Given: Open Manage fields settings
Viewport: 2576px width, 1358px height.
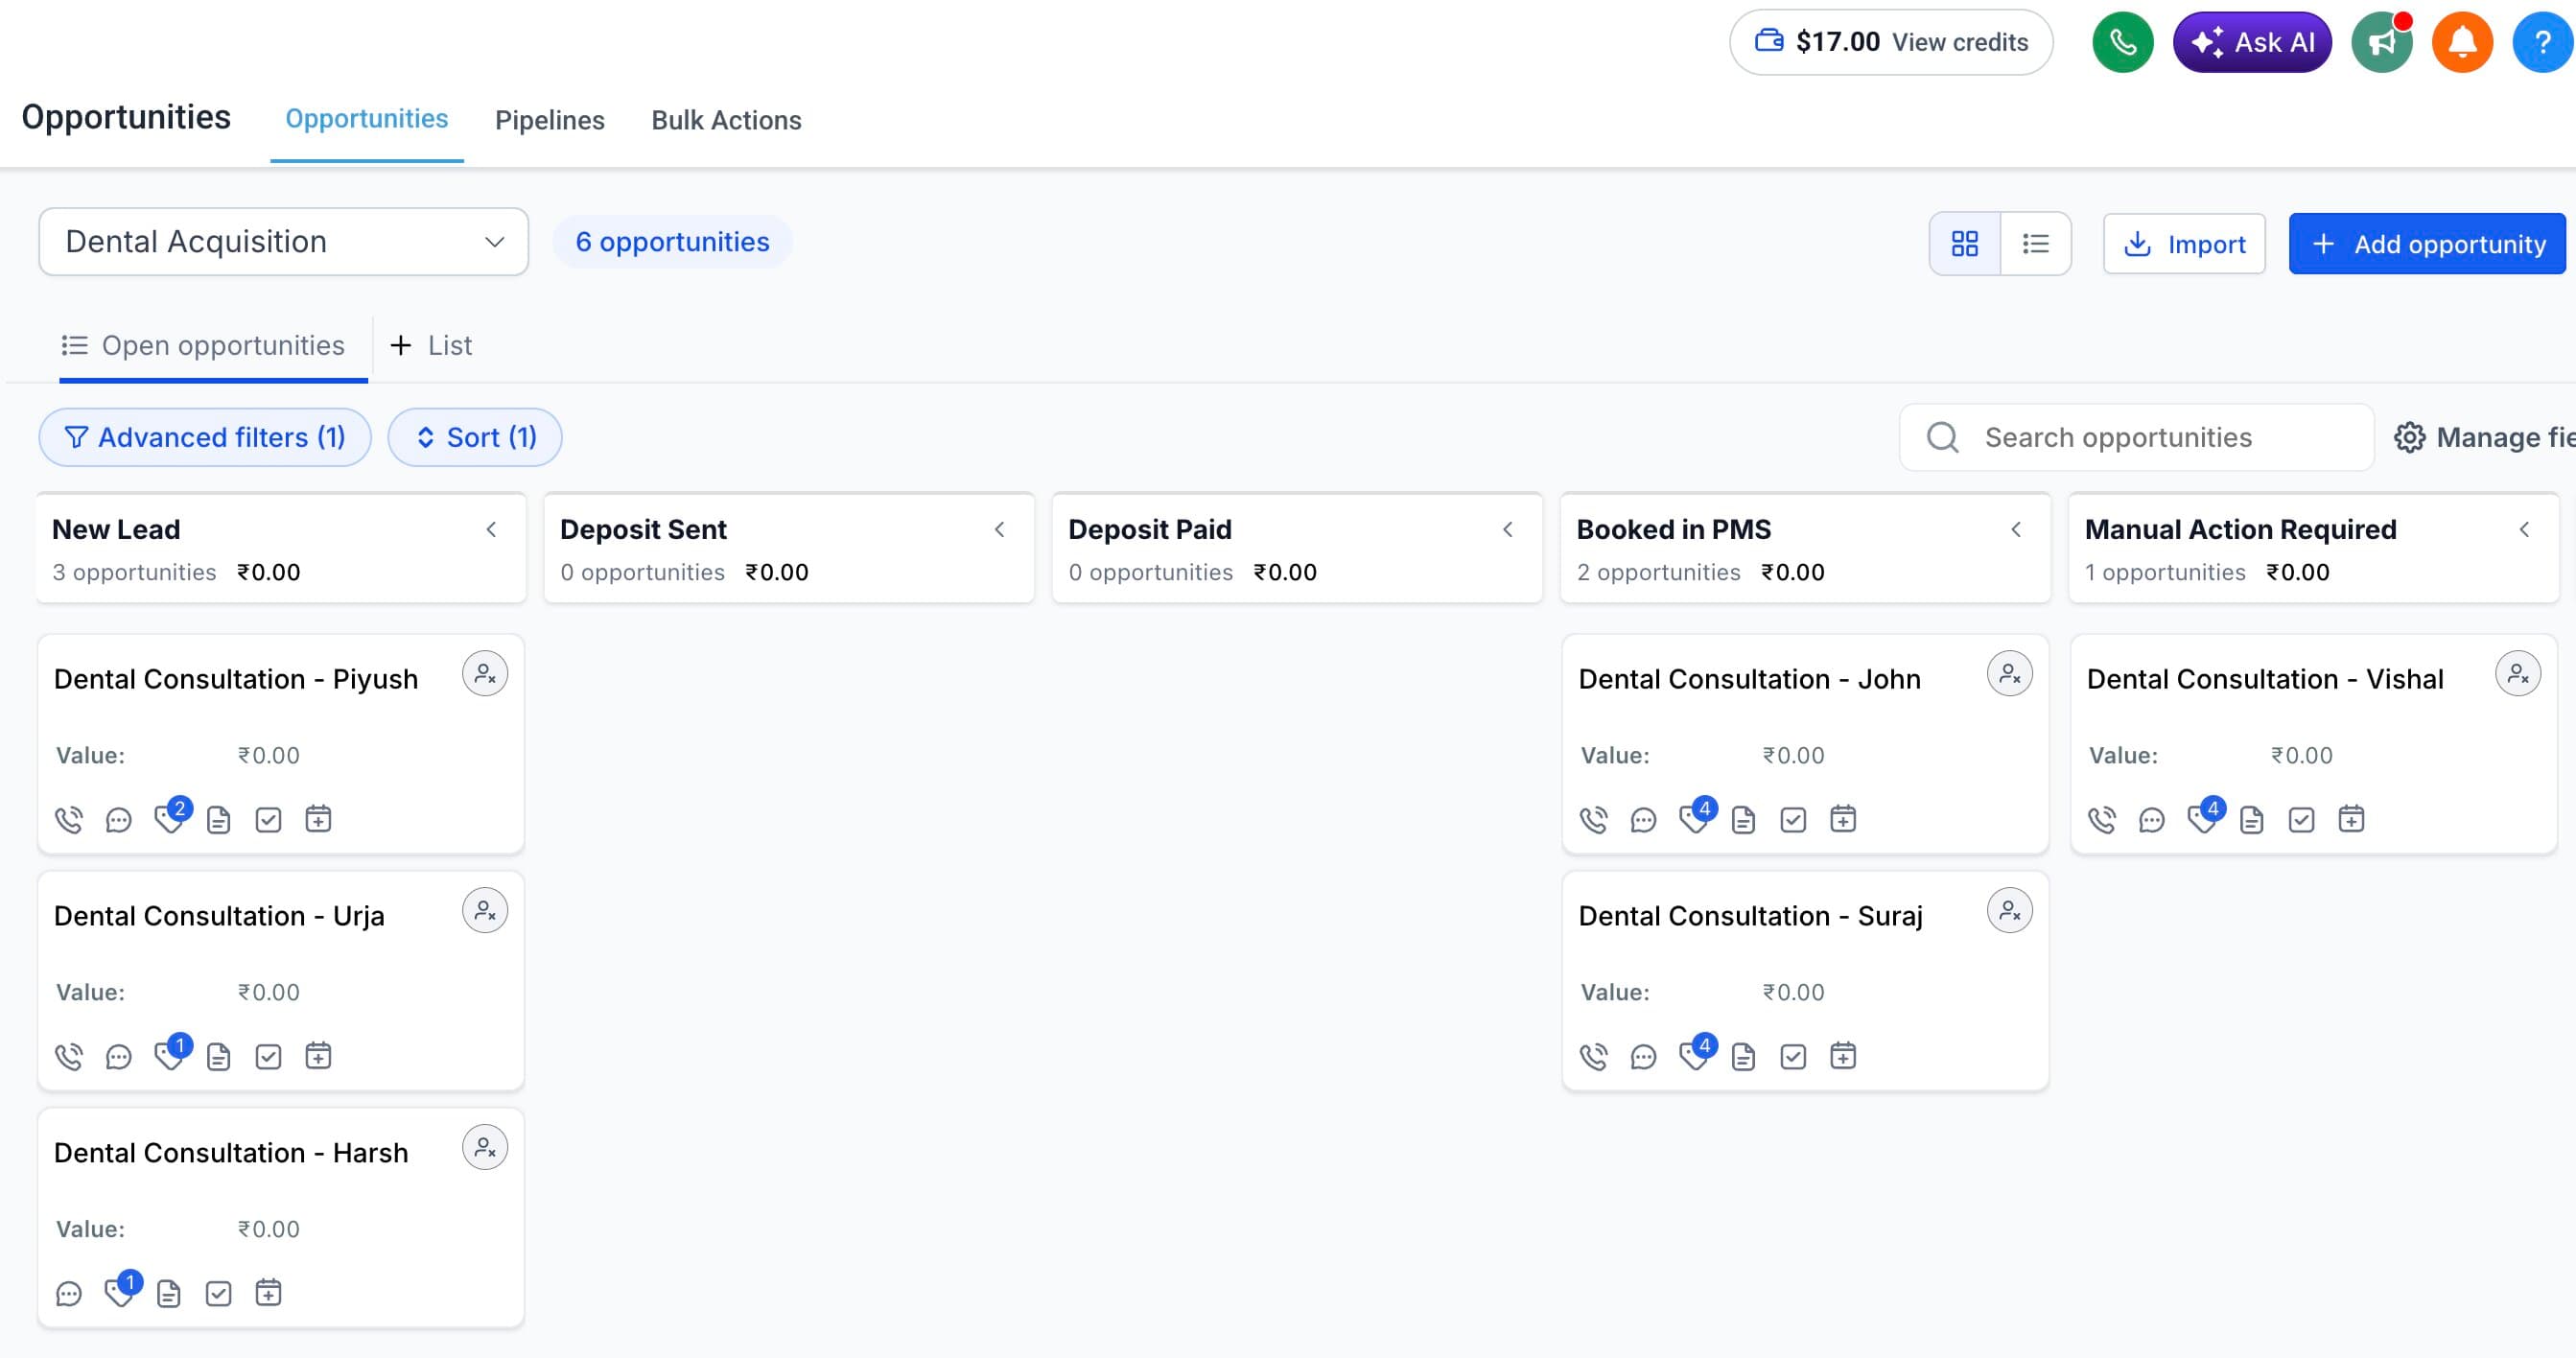Looking at the screenshot, I should click(x=2485, y=437).
